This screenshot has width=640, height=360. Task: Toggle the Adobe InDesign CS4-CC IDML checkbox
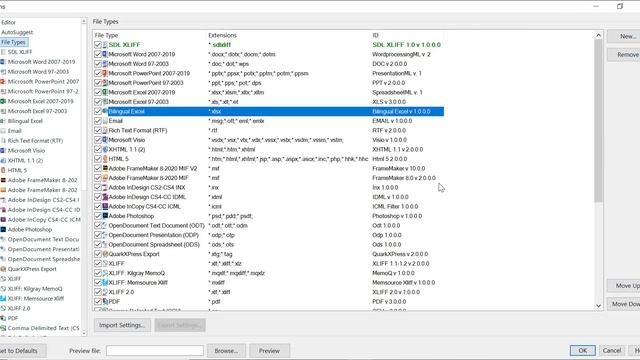[x=98, y=197]
